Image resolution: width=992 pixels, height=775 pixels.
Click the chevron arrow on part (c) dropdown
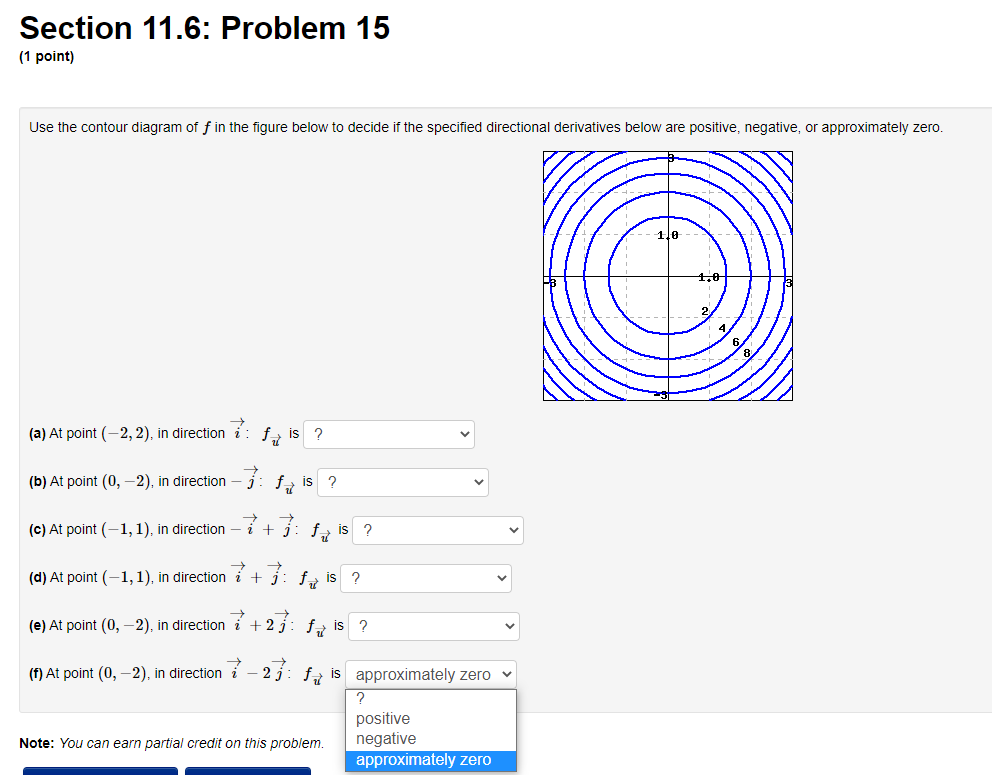[x=512, y=530]
